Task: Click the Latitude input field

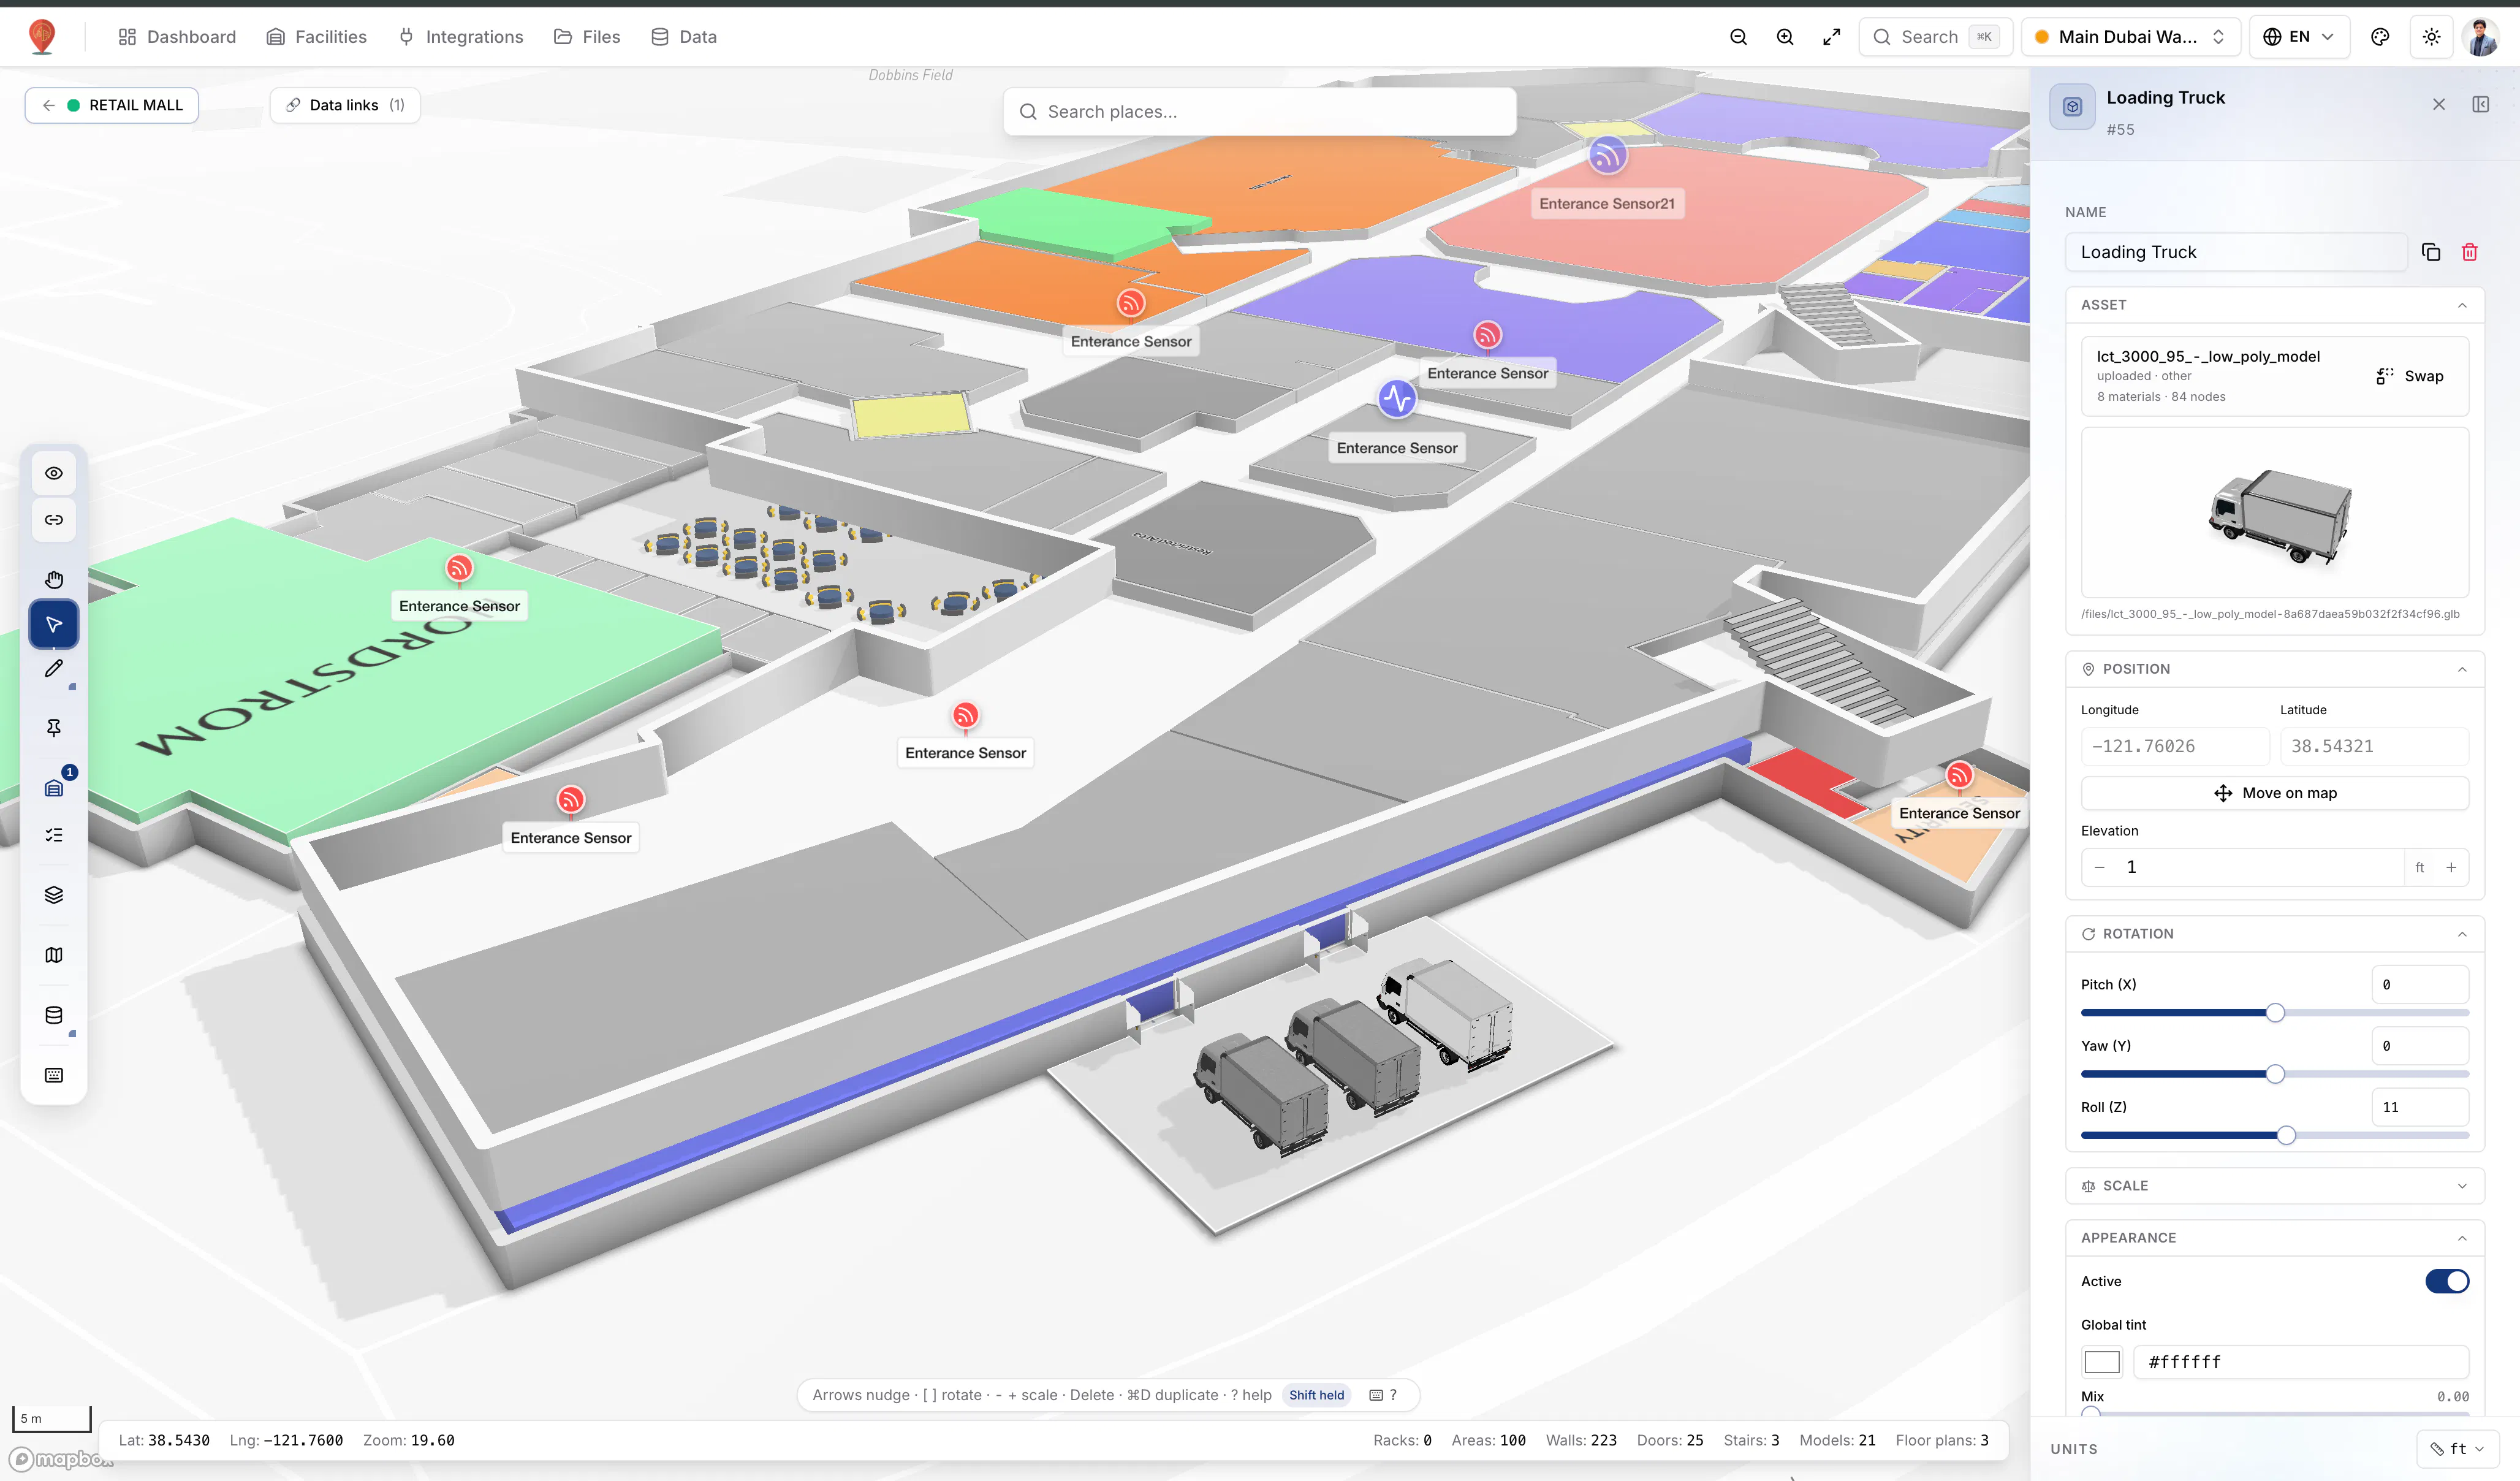Action: [2374, 746]
